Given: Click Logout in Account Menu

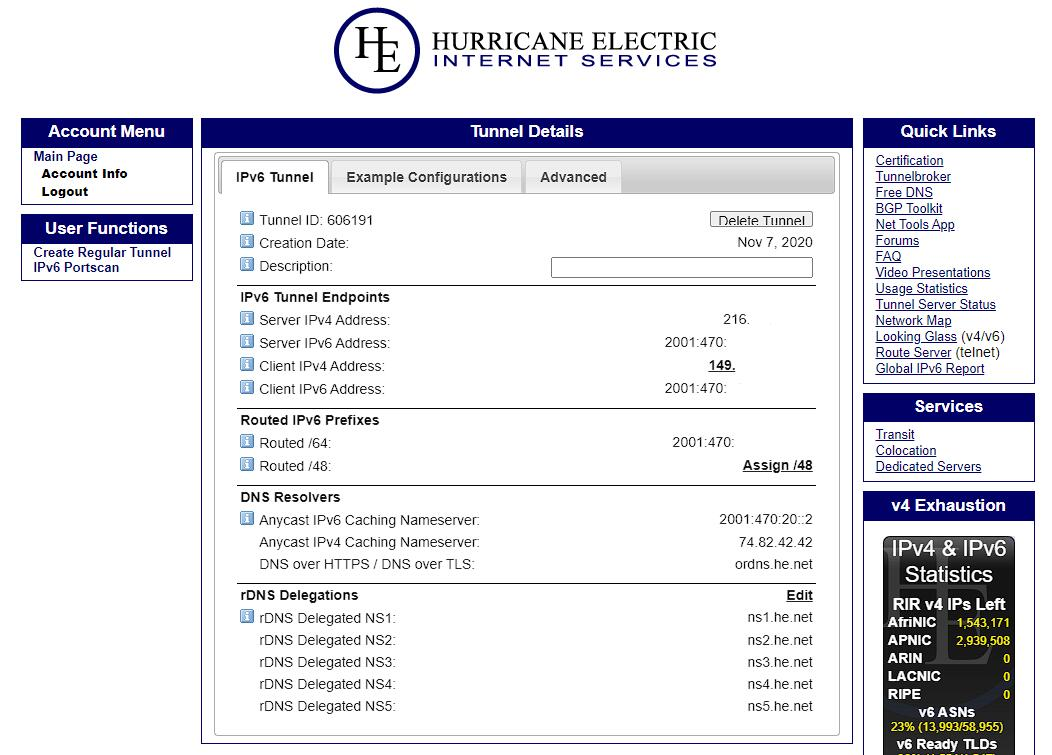Looking at the screenshot, I should [x=64, y=191].
